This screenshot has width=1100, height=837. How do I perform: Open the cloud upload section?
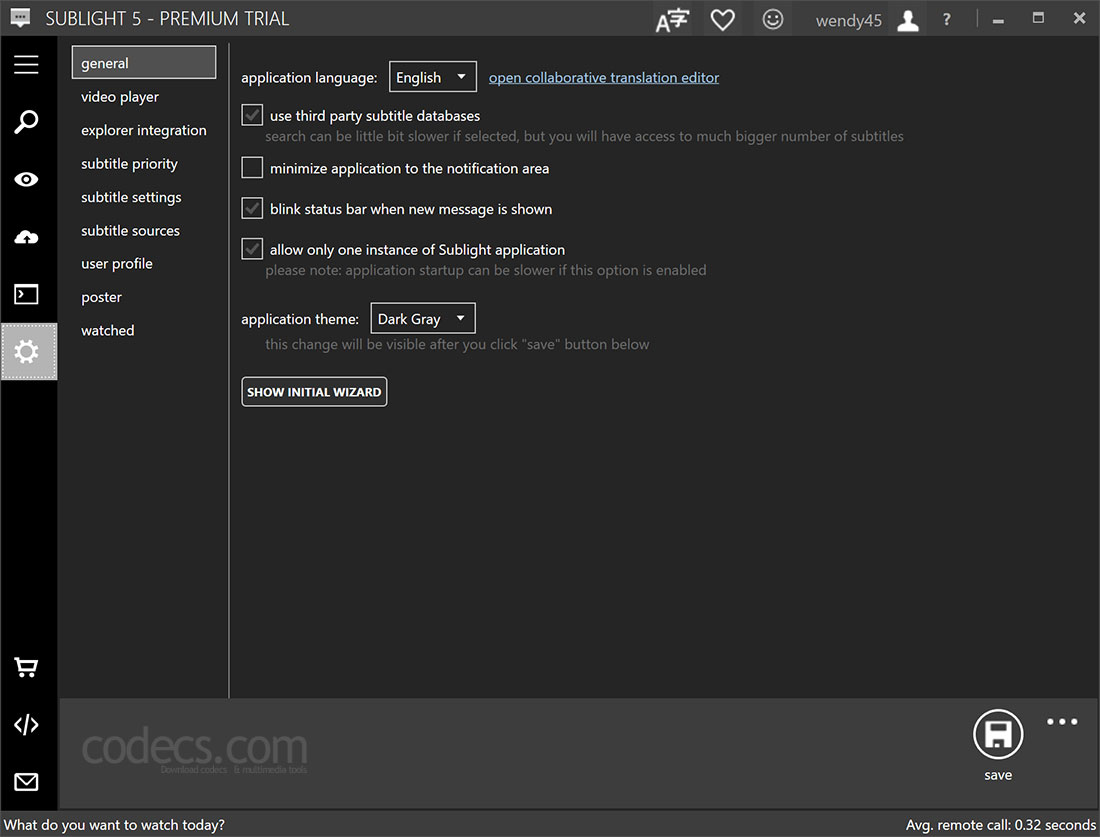27,237
